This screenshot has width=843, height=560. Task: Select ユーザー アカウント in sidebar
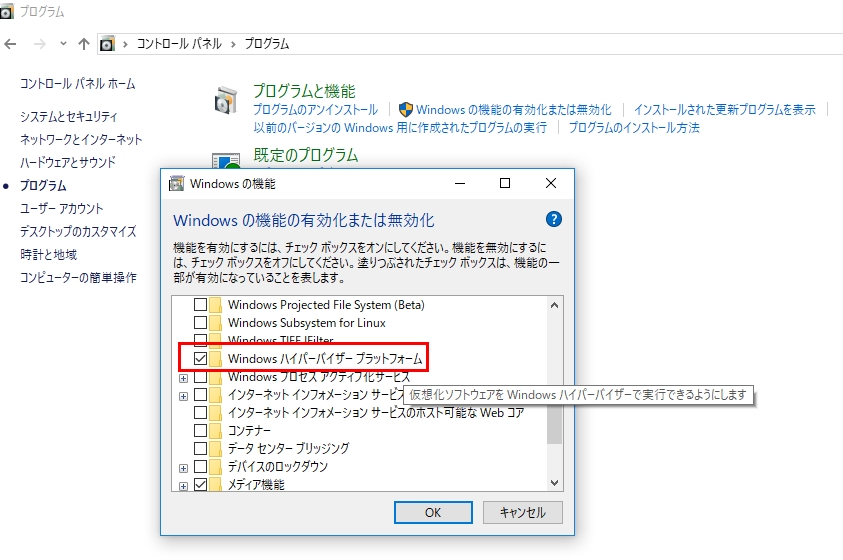pyautogui.click(x=61, y=209)
